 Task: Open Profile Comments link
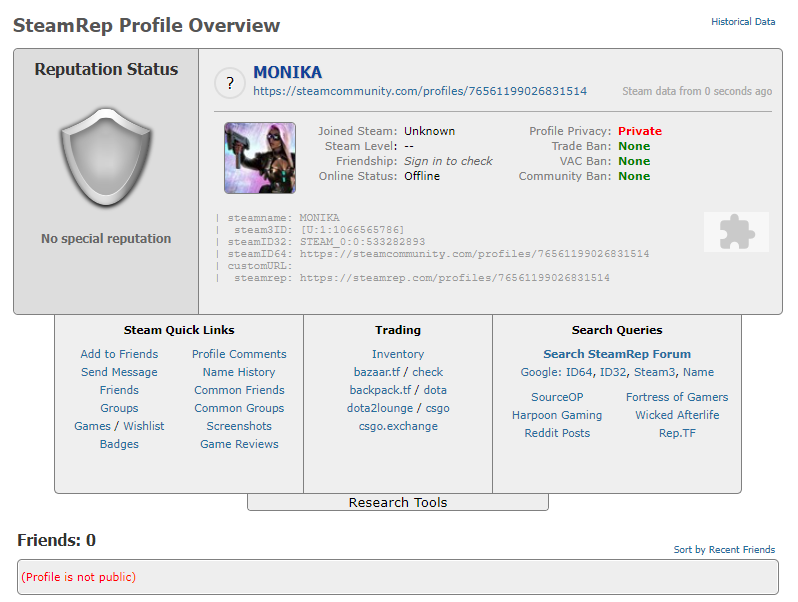[239, 354]
